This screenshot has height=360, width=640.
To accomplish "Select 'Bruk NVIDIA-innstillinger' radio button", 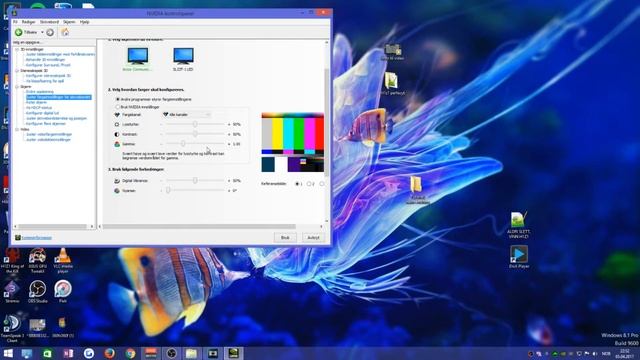I will 118,107.
